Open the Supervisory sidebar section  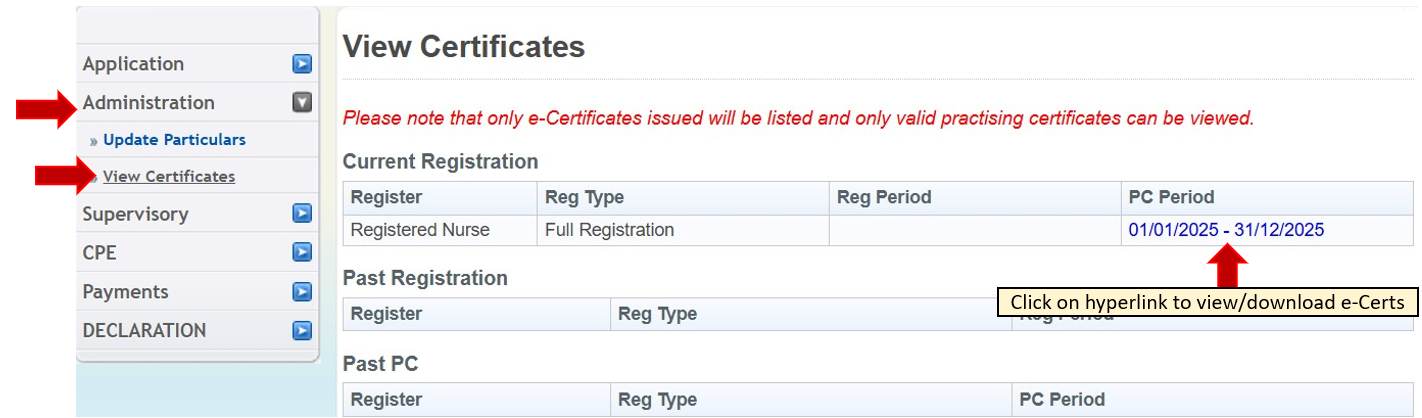coord(135,214)
